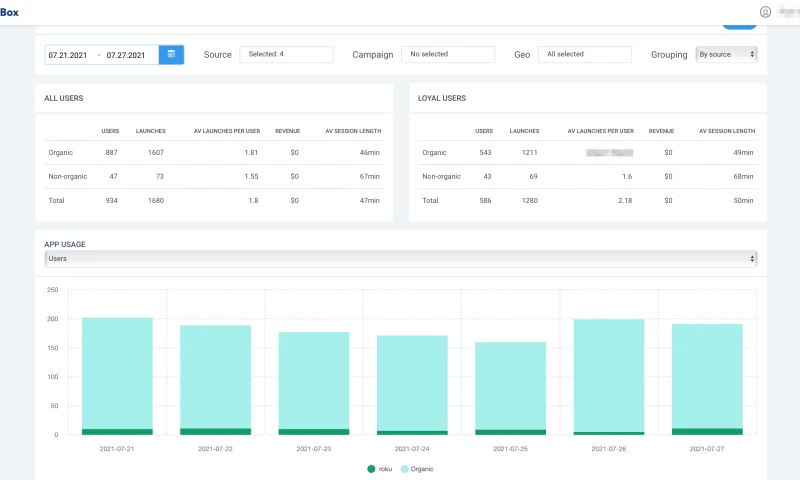Click the blue button above Grouping
Image resolution: width=800 pixels, height=480 pixels.
[x=739, y=24]
